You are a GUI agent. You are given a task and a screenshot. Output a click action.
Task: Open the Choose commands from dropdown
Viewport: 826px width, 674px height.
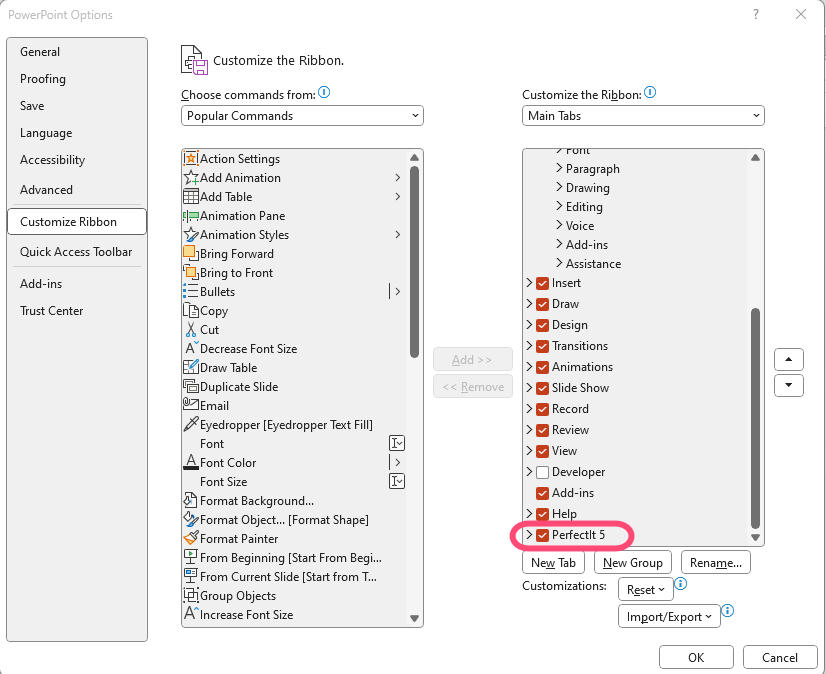coord(302,116)
